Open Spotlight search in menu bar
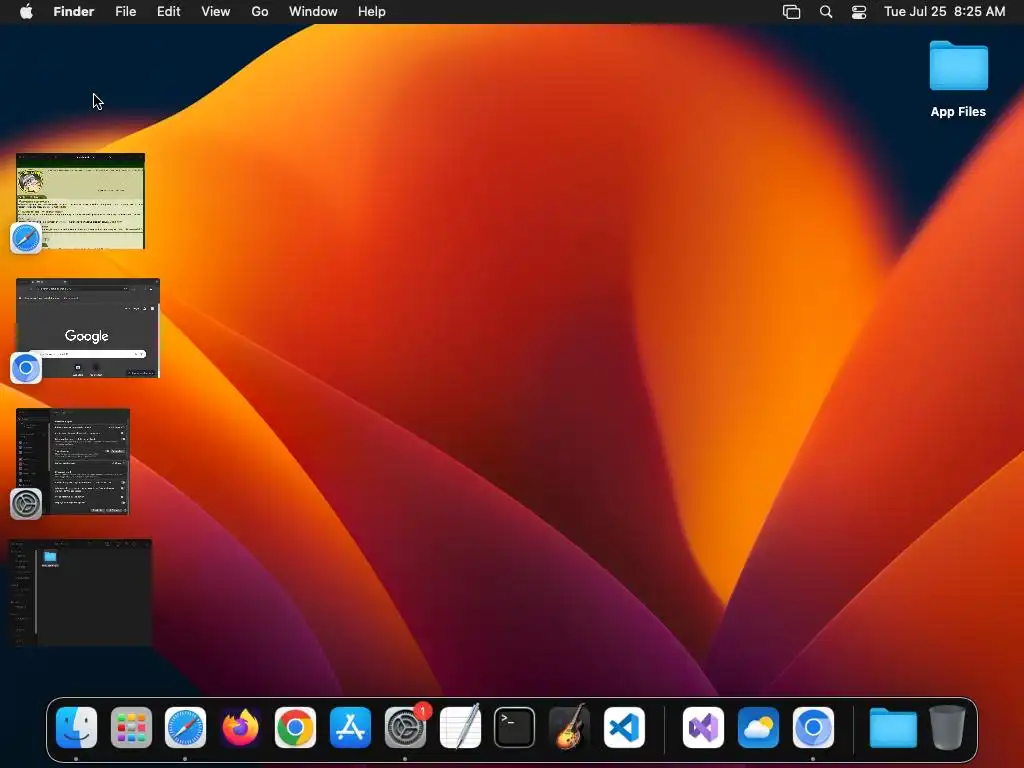This screenshot has height=768, width=1024. [826, 12]
